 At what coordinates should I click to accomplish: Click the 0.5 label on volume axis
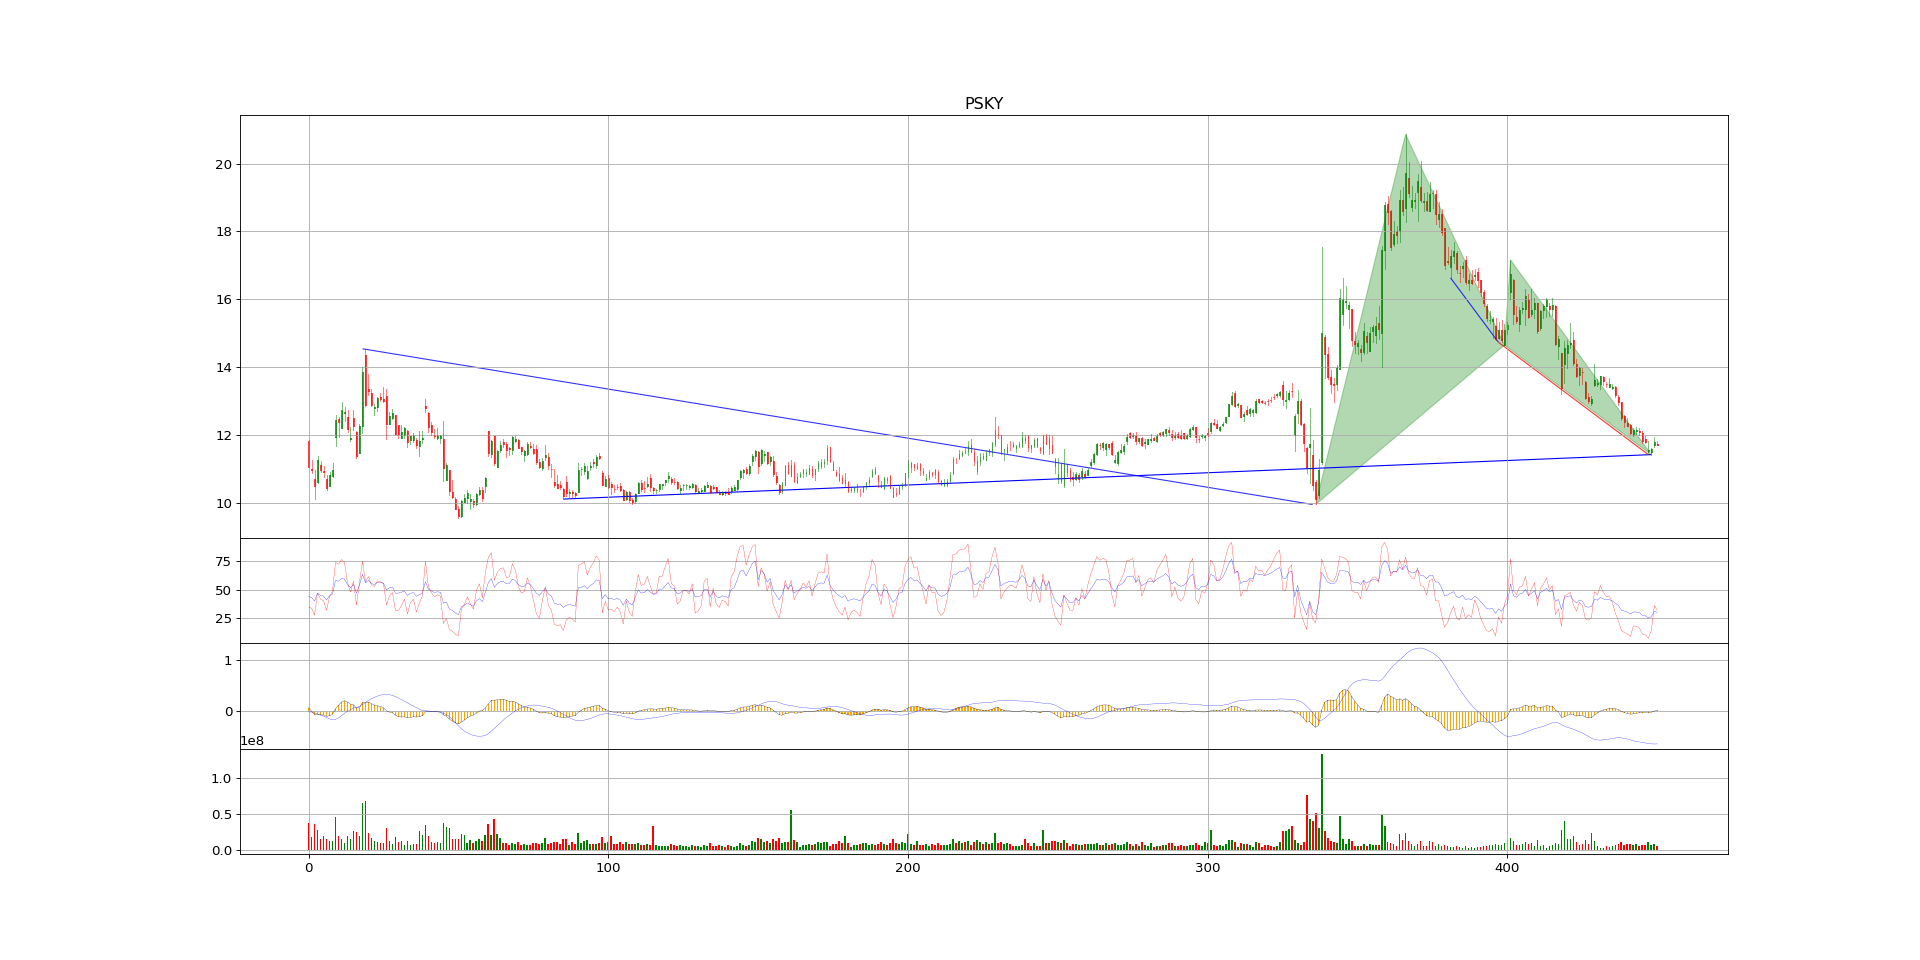pyautogui.click(x=221, y=815)
